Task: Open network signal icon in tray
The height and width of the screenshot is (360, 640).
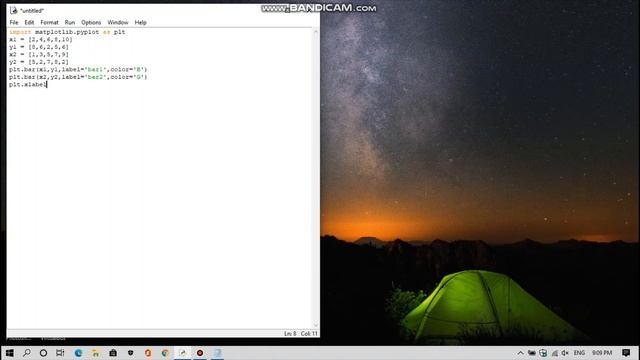Action: point(555,353)
